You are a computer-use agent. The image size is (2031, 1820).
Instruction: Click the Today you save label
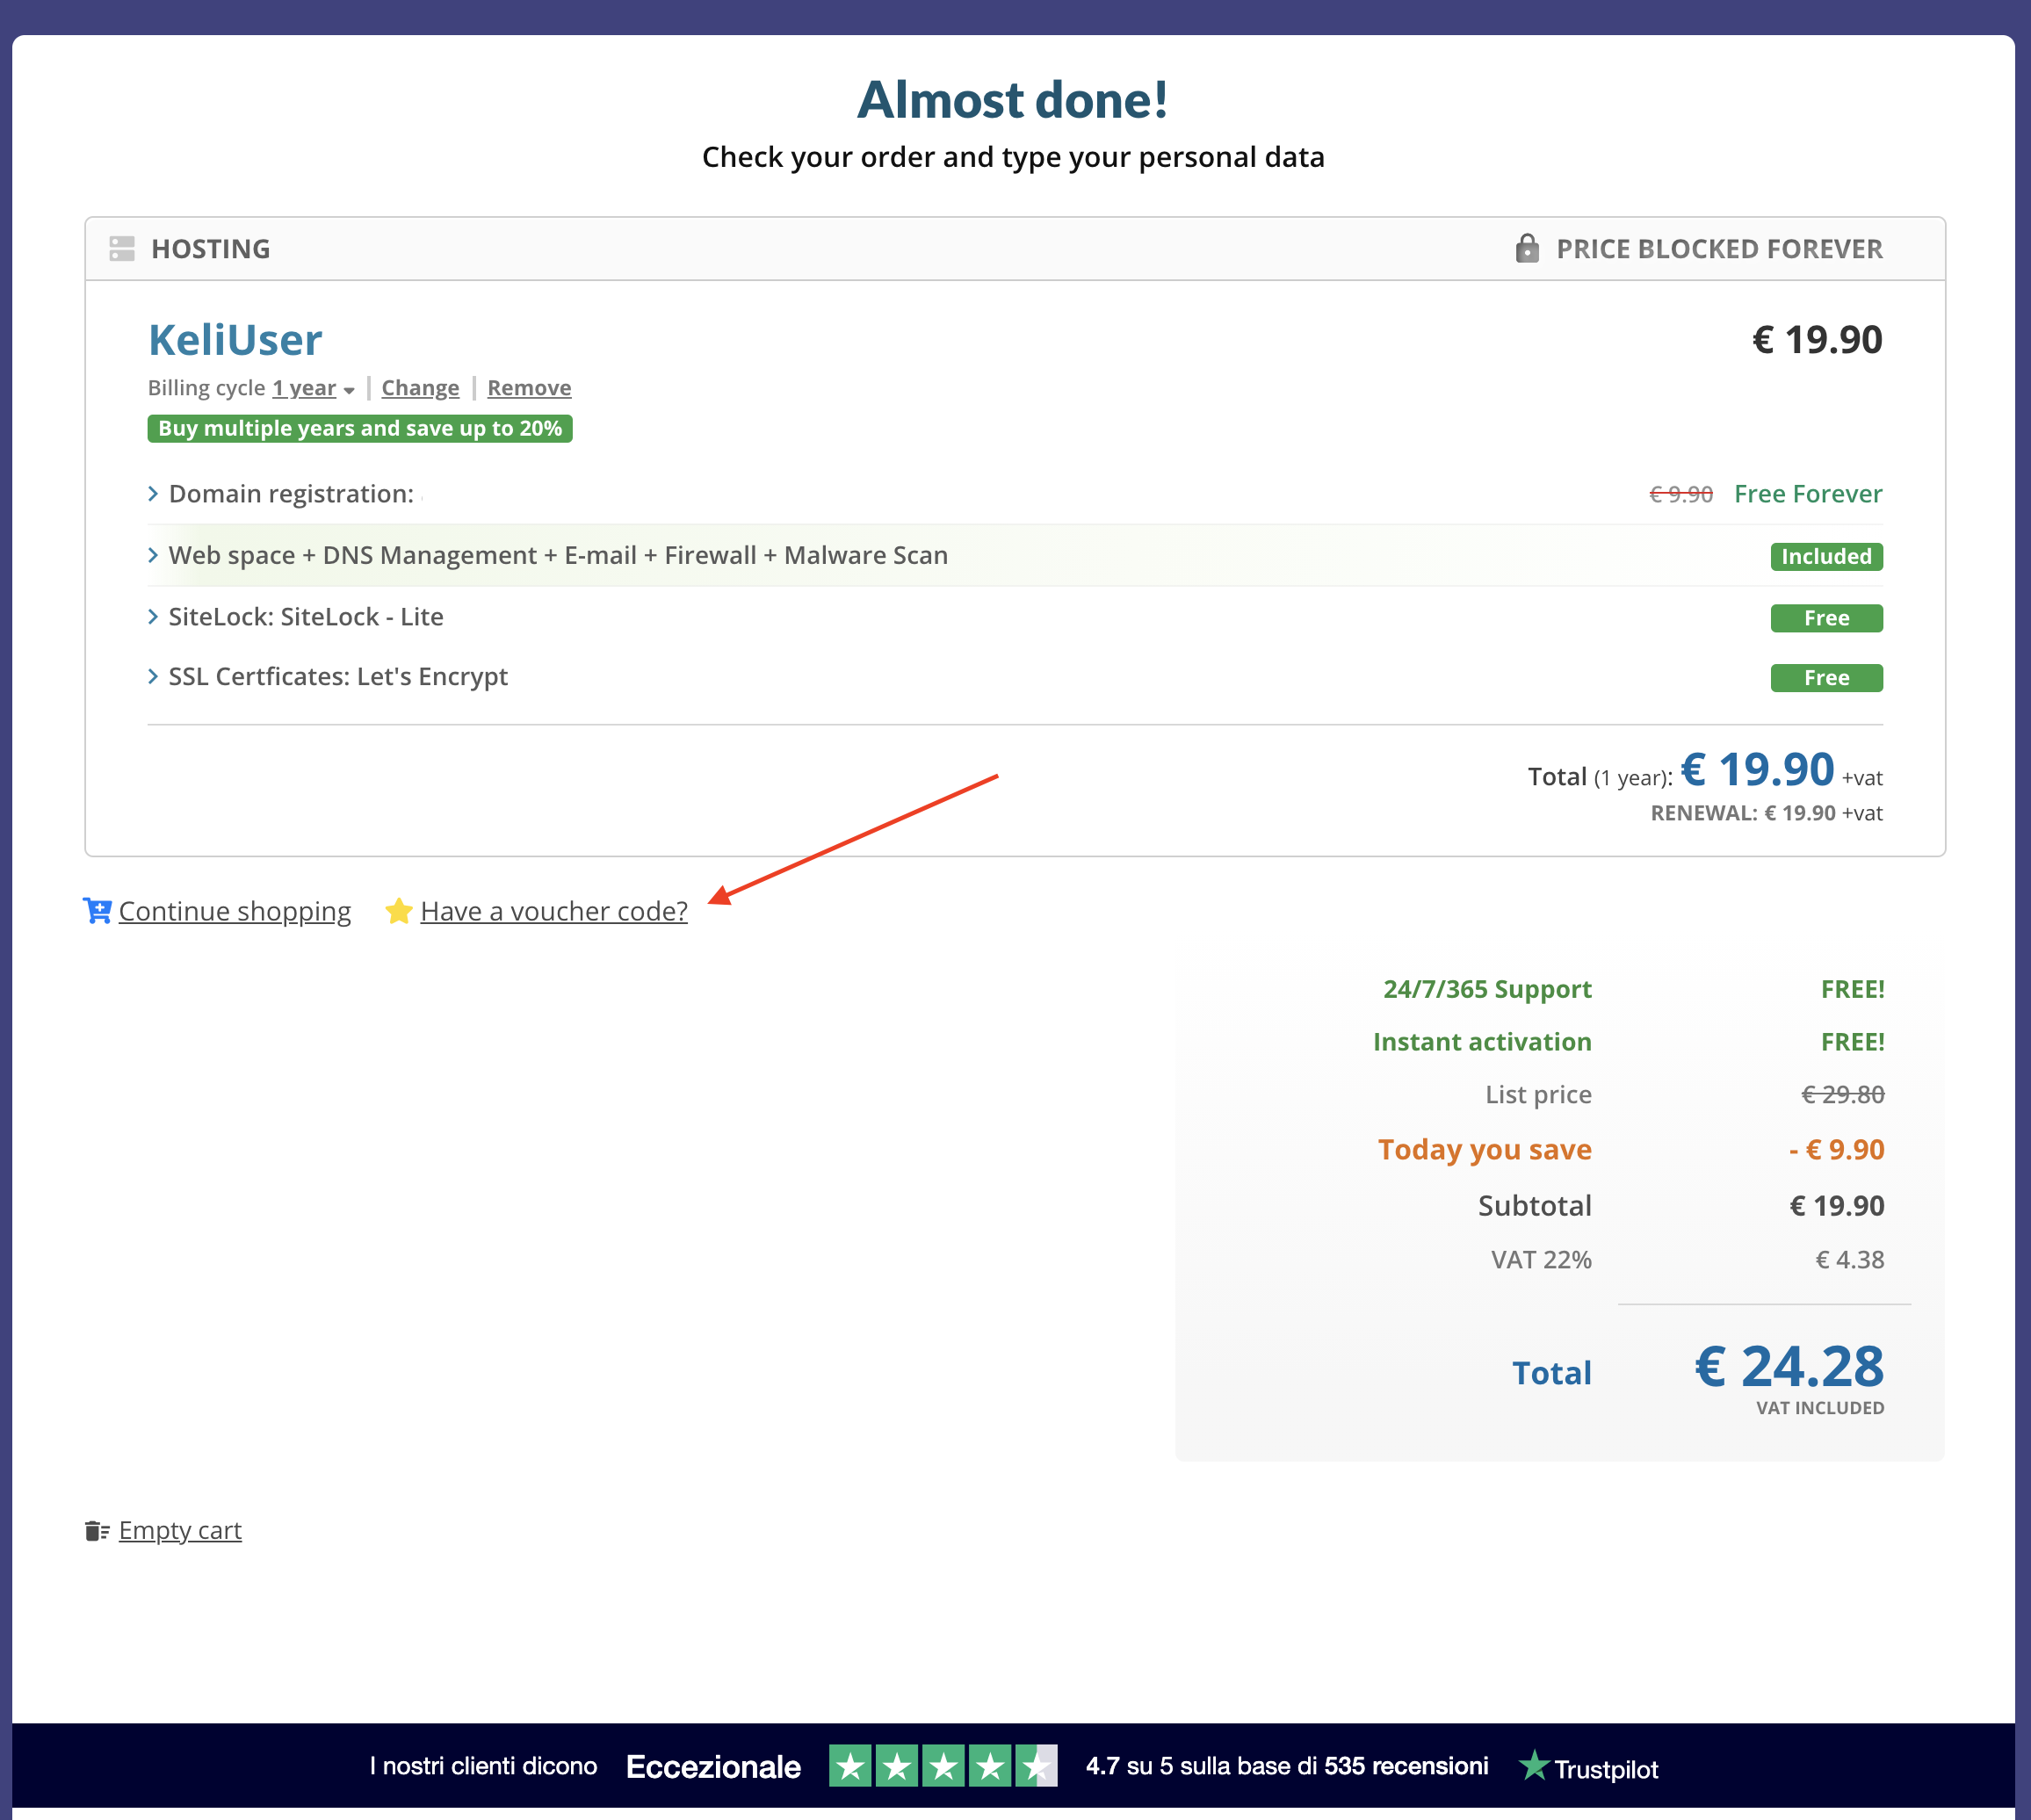[1485, 1150]
